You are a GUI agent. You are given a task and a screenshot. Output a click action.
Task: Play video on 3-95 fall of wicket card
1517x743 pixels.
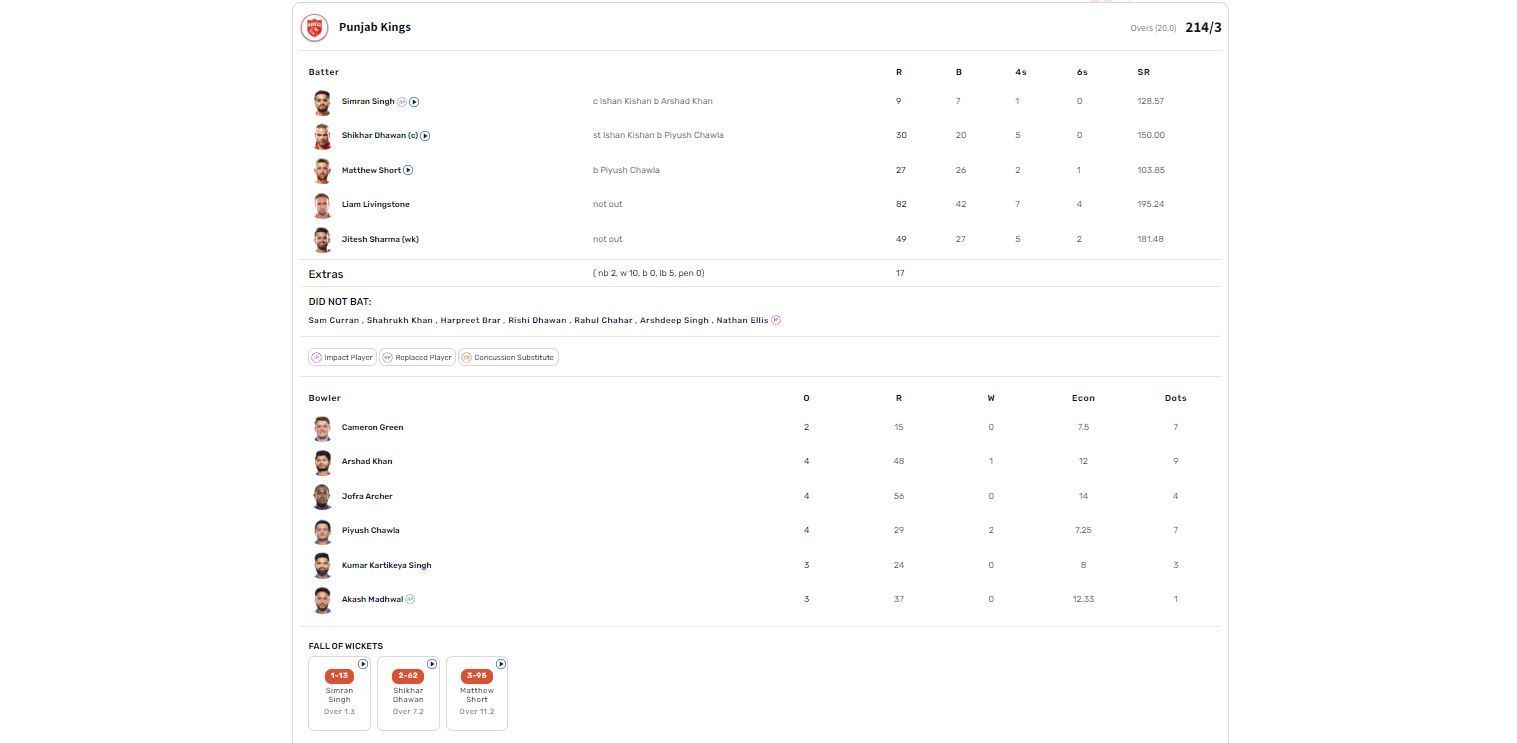501,664
